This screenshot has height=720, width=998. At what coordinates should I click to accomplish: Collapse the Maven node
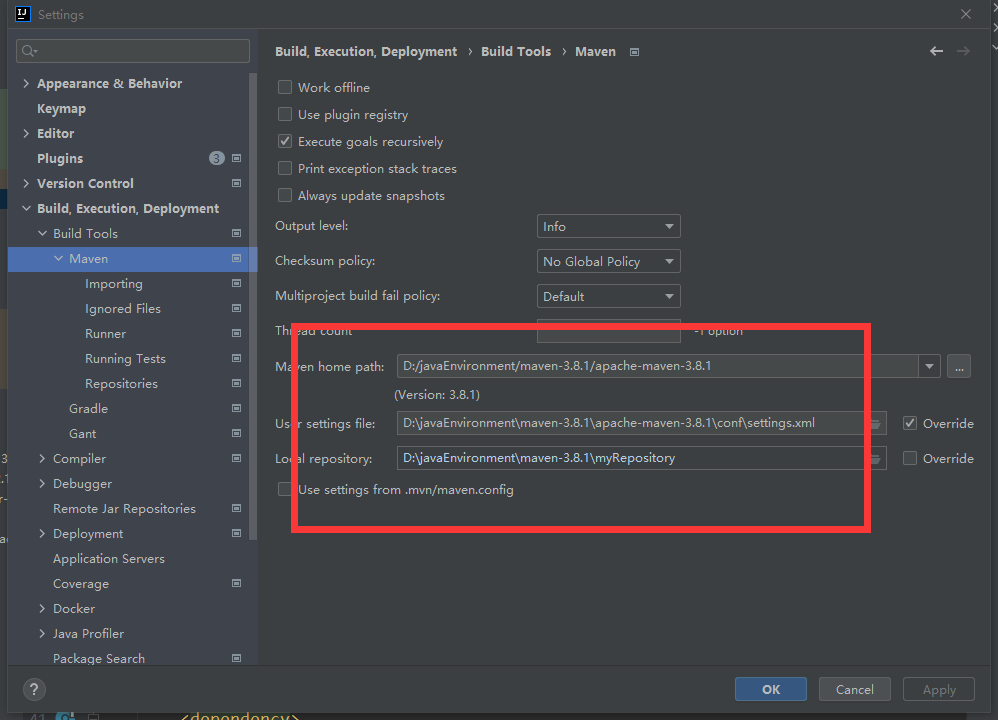coord(58,258)
